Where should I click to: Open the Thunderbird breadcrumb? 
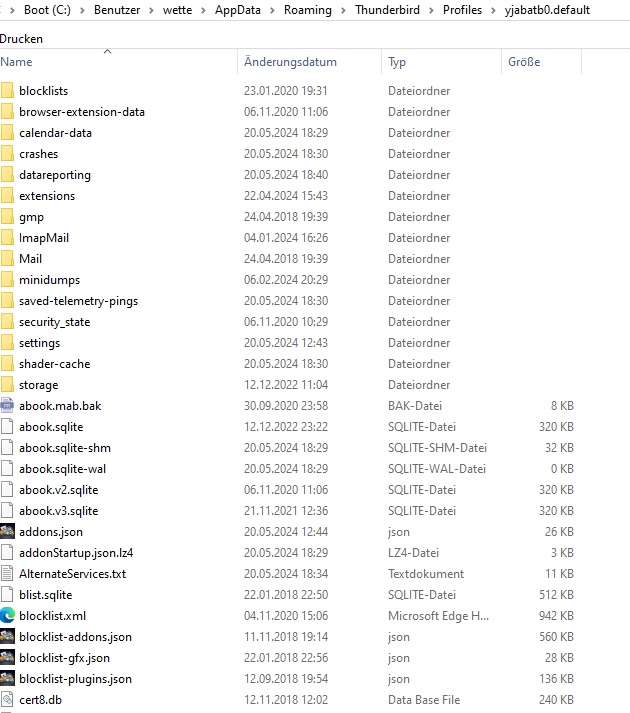coord(388,10)
